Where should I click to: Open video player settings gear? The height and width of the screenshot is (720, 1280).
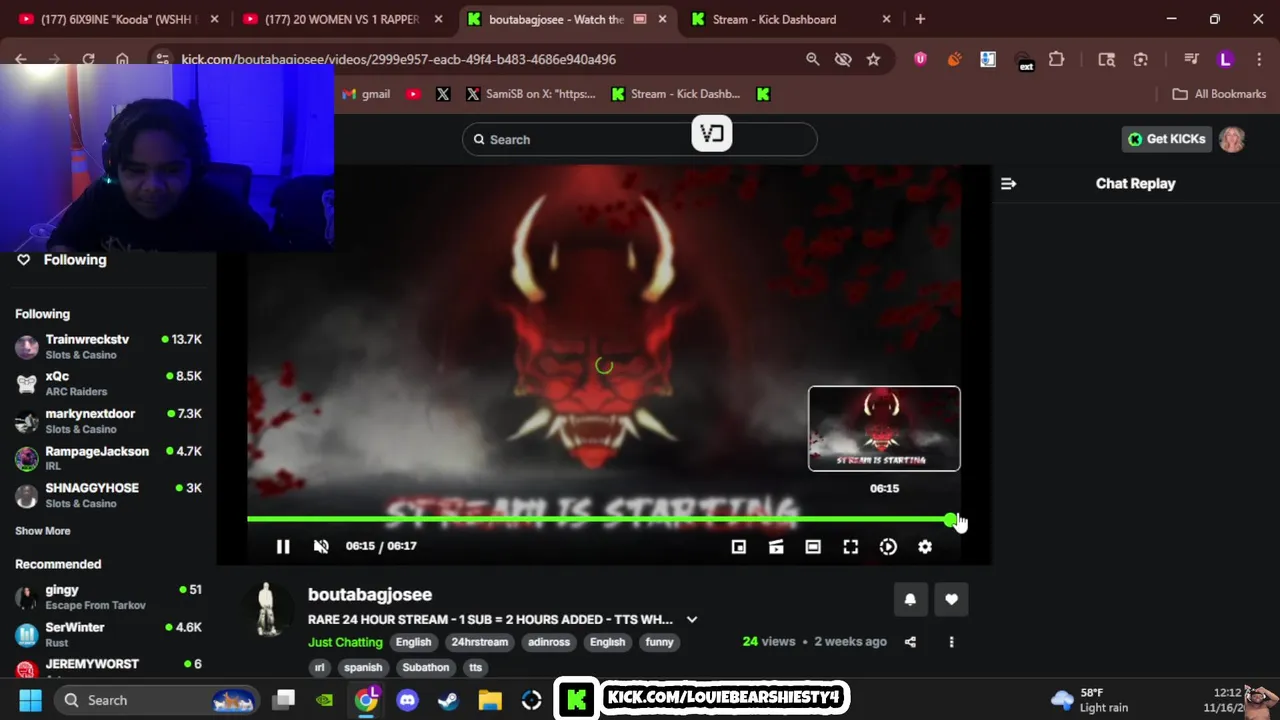pos(925,546)
